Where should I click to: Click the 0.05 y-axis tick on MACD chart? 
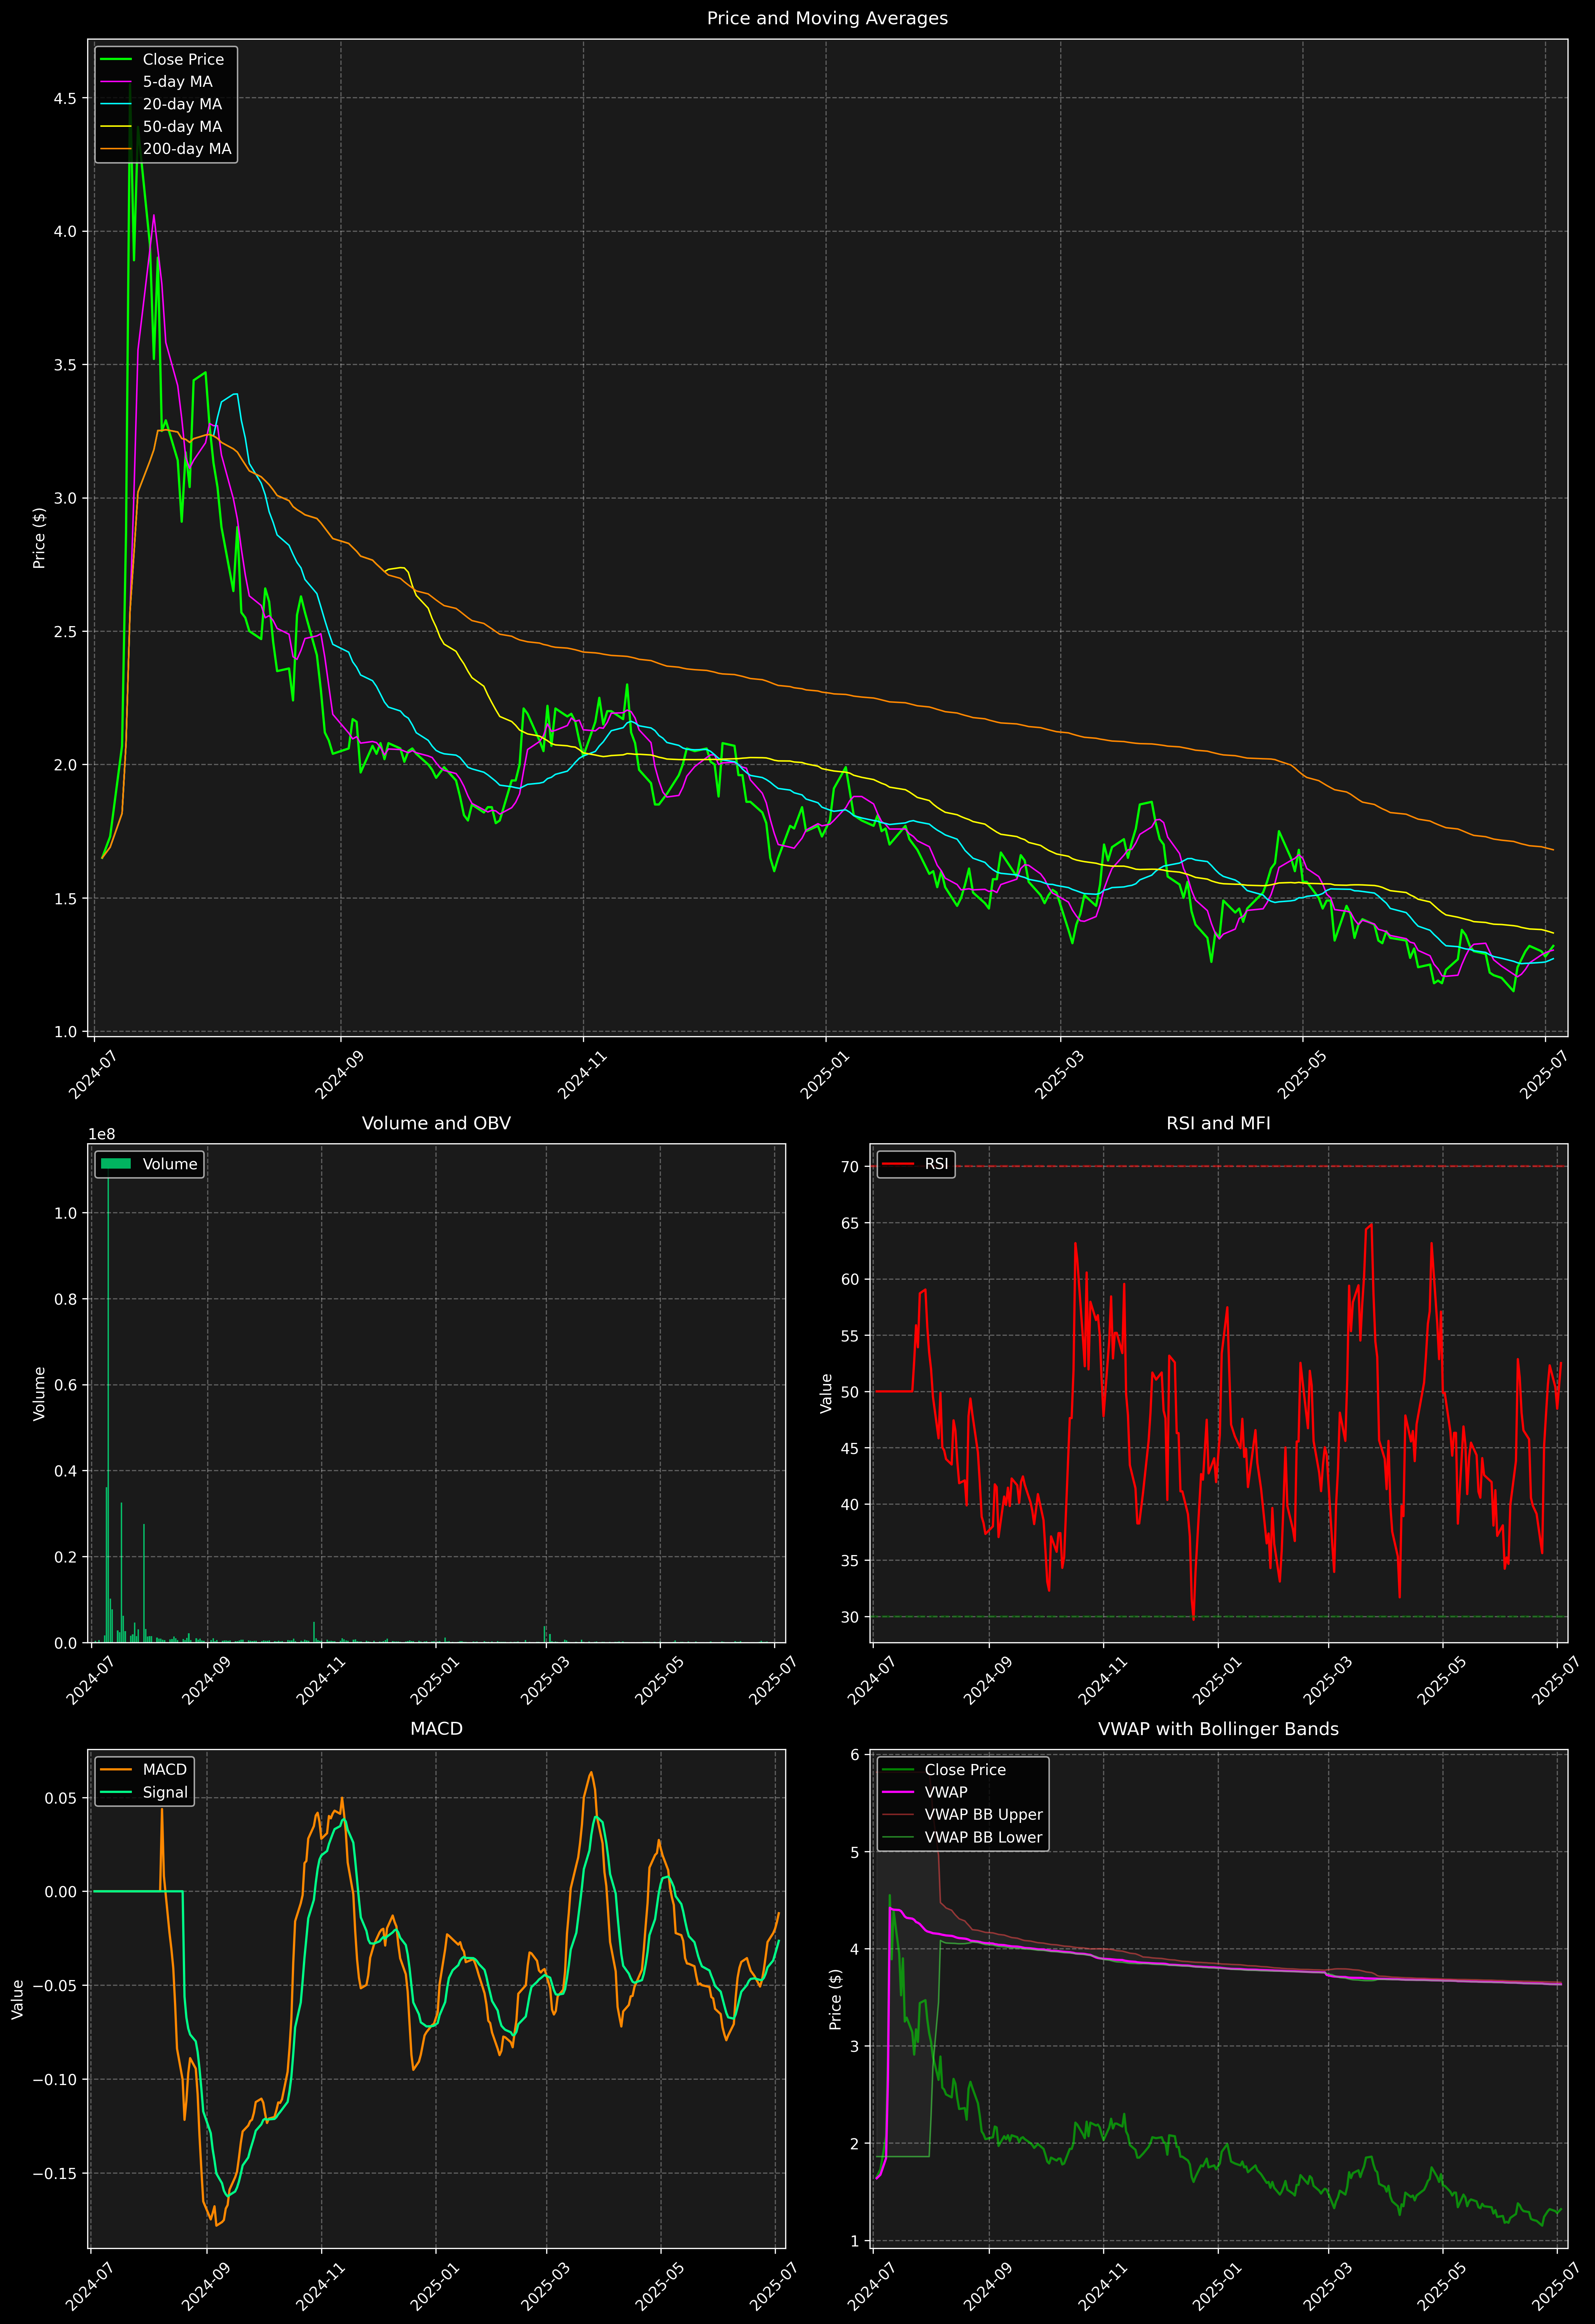[x=61, y=1798]
